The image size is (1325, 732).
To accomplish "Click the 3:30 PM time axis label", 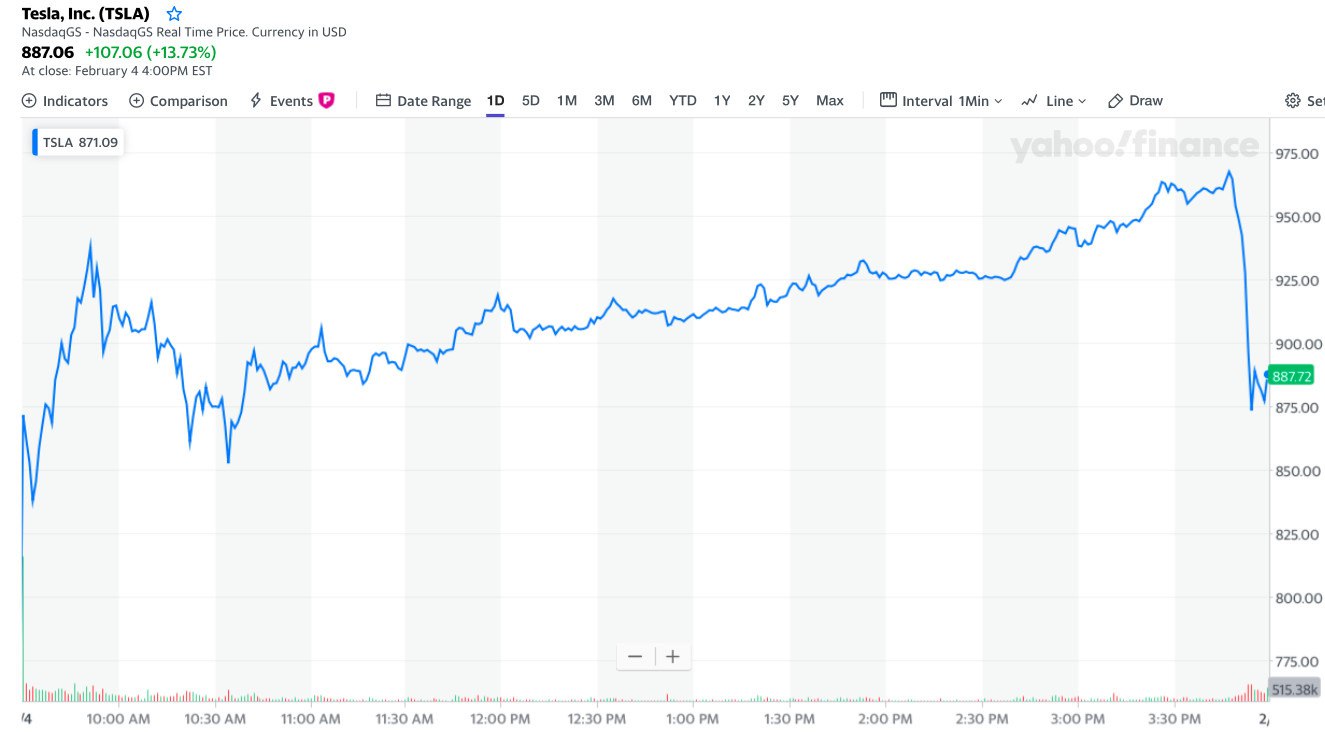I will [x=1175, y=719].
